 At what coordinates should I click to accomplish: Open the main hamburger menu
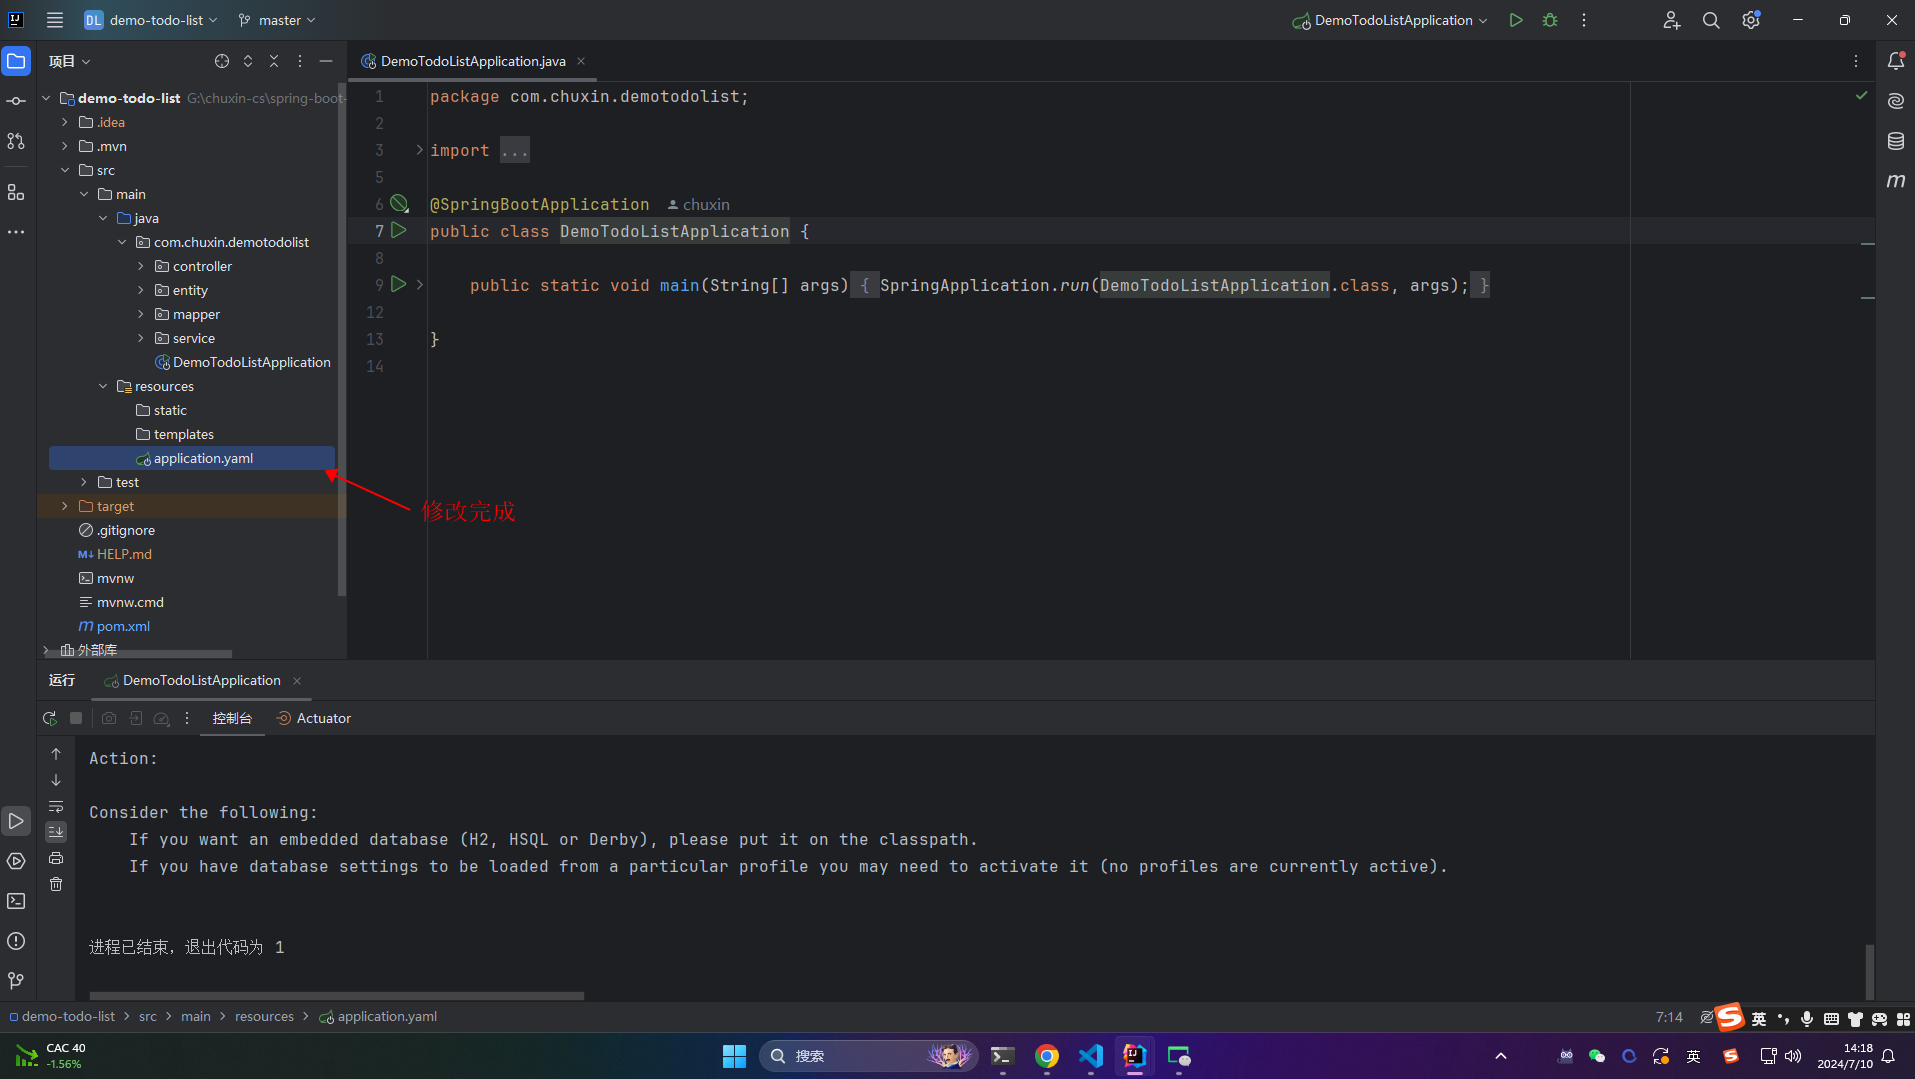[x=55, y=20]
